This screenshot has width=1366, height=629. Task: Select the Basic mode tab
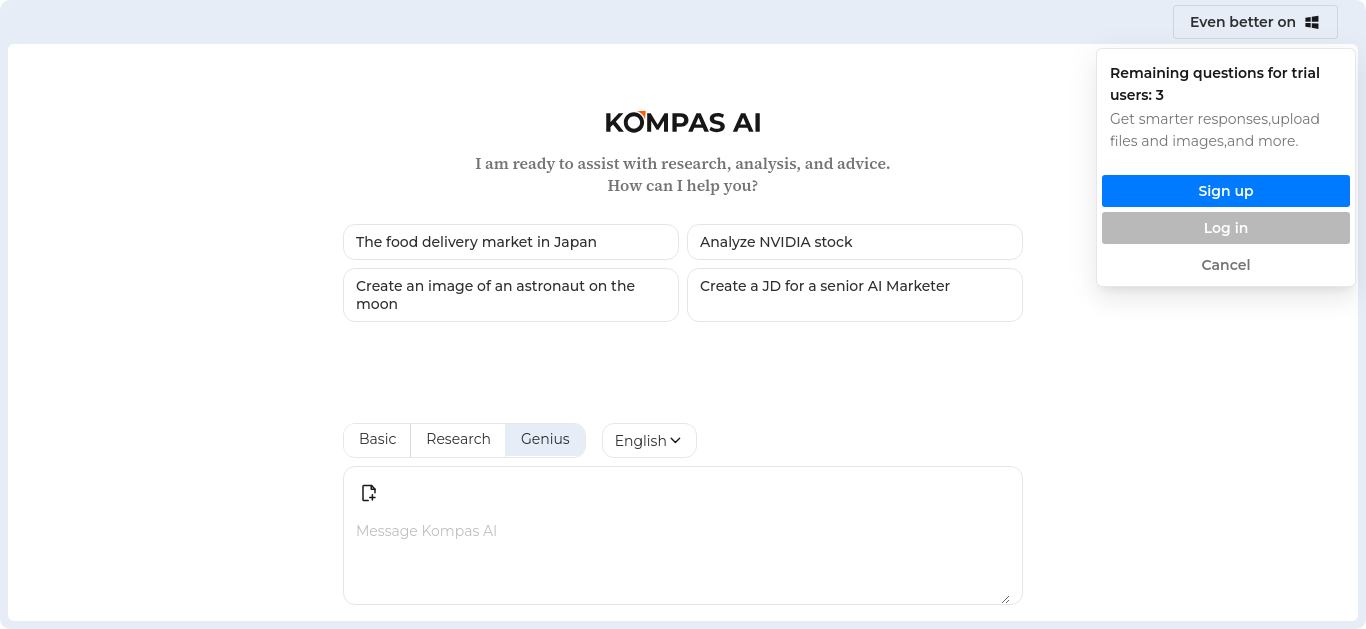tap(378, 439)
